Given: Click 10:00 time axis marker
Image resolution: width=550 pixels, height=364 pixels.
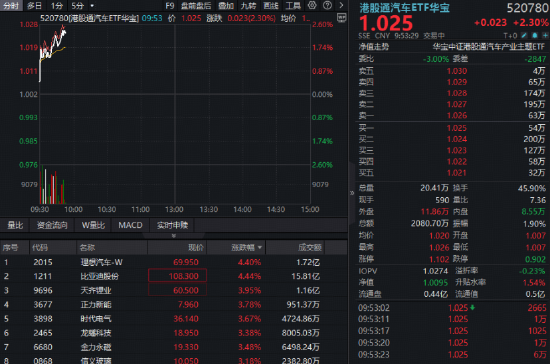Looking at the screenshot, I should [x=73, y=210].
